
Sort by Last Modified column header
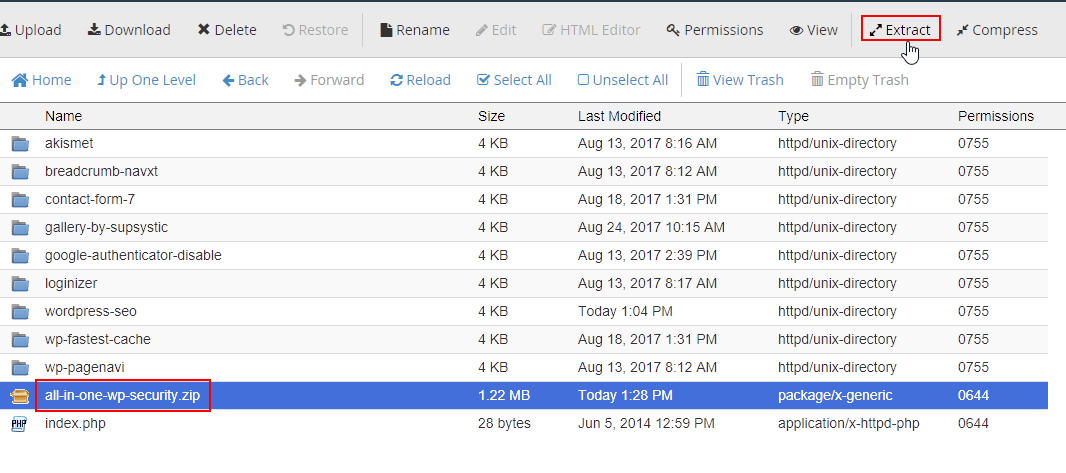click(x=619, y=116)
